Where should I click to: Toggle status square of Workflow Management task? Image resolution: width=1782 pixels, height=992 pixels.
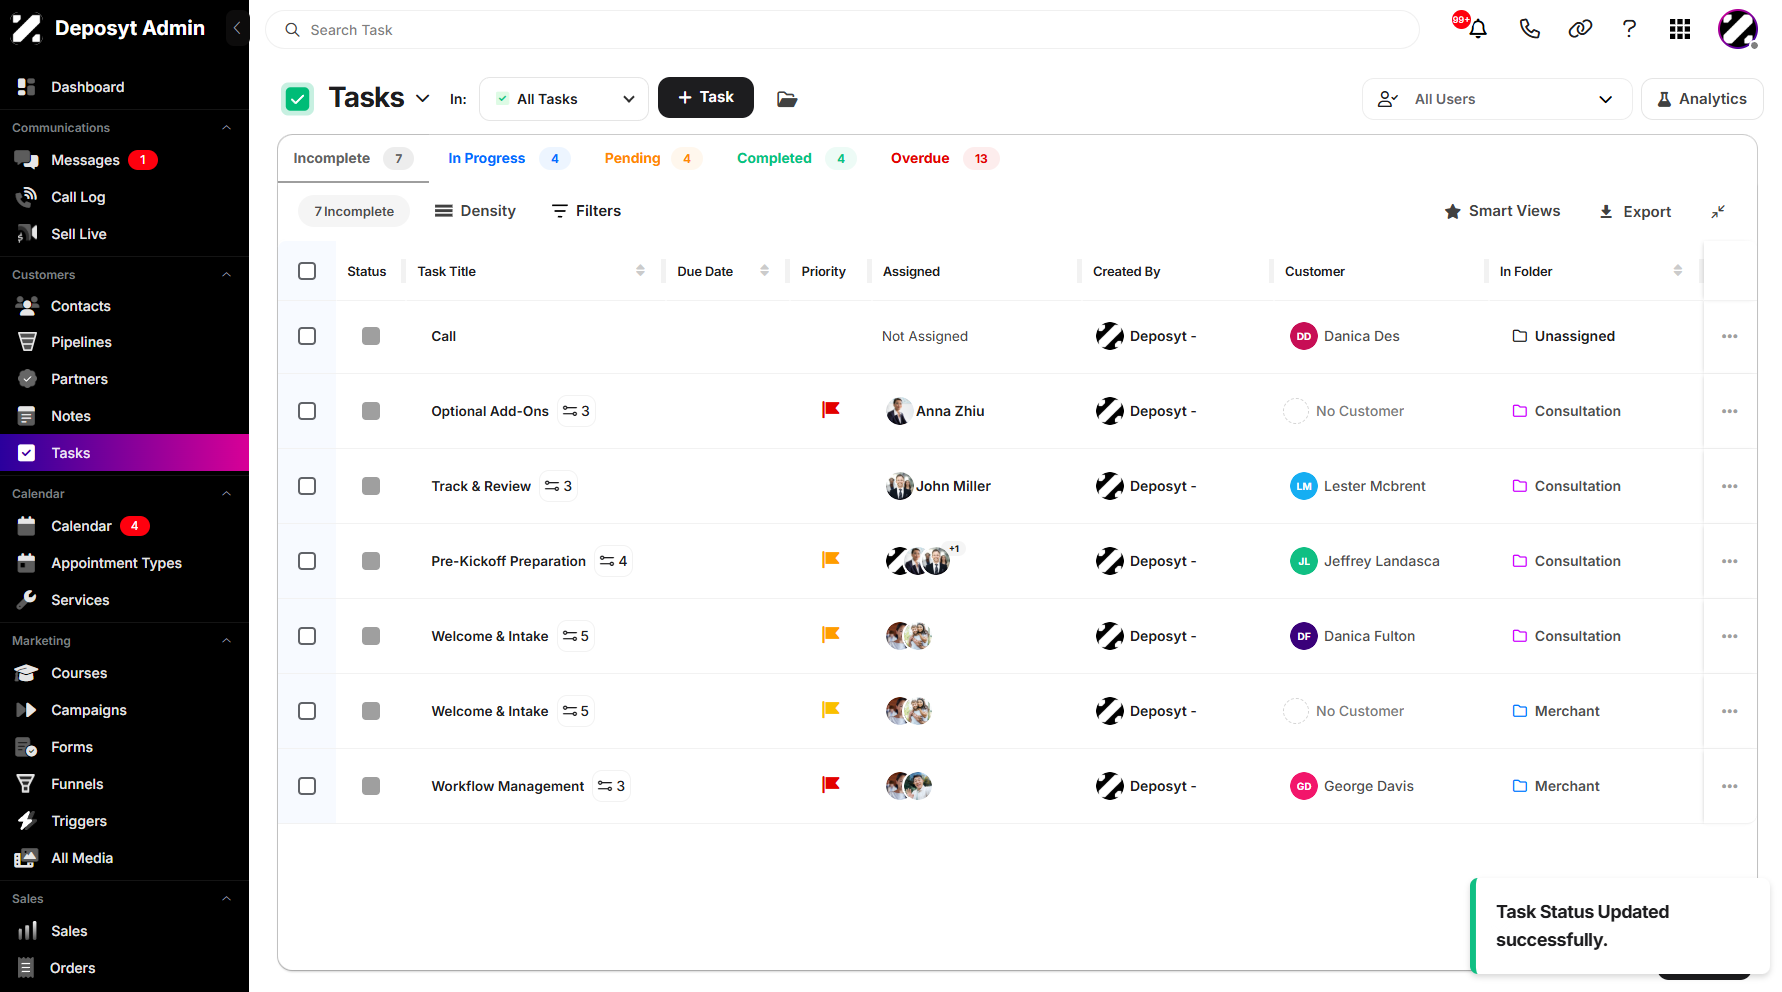[371, 786]
